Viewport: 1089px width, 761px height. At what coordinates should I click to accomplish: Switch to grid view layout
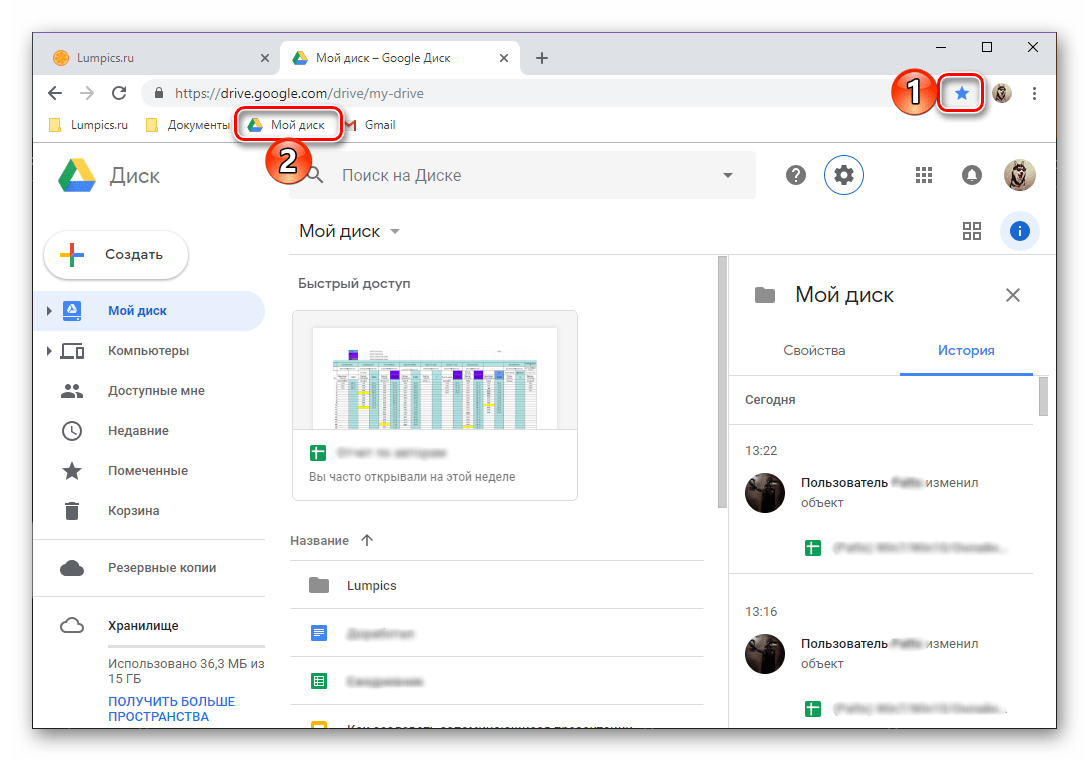click(x=972, y=231)
